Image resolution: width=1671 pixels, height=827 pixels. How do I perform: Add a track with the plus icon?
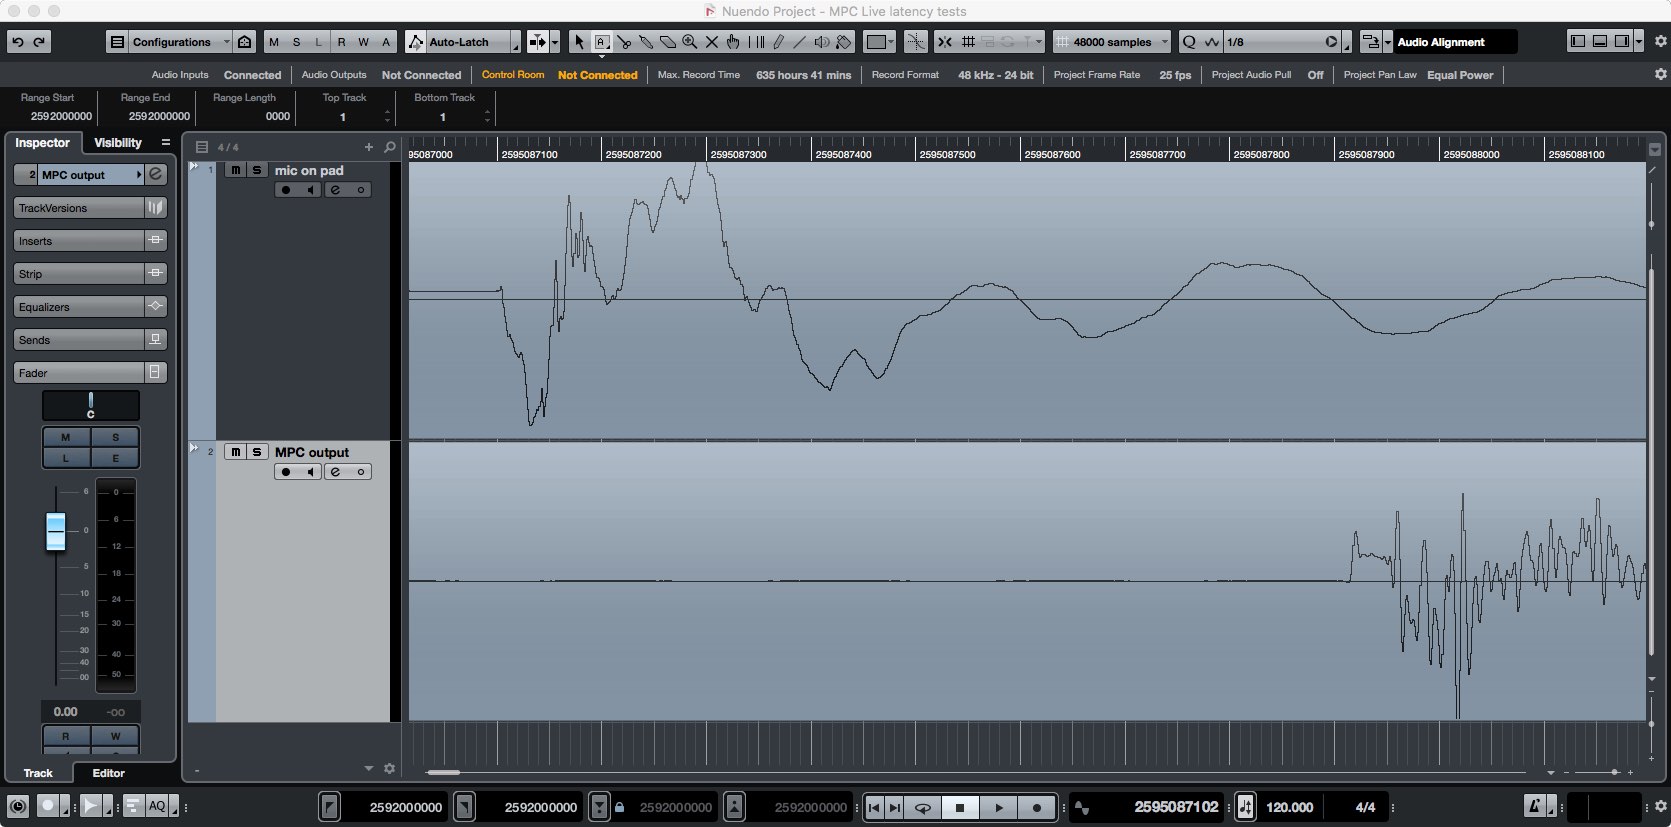click(369, 147)
